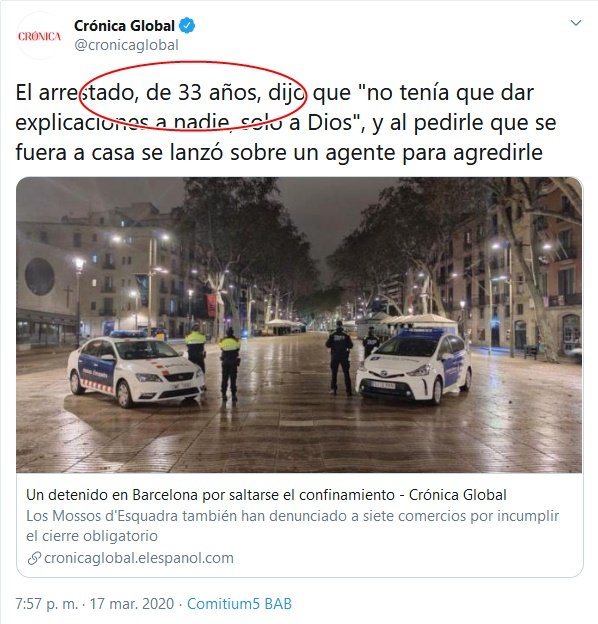Open the tweet options chevron menu
Screen dimensions: 598x624
pos(576,23)
